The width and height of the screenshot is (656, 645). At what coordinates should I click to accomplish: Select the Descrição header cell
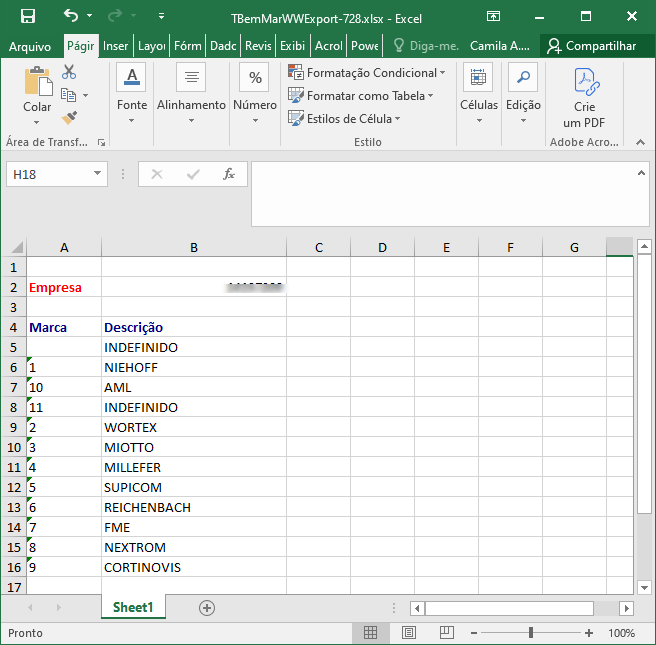[x=194, y=327]
